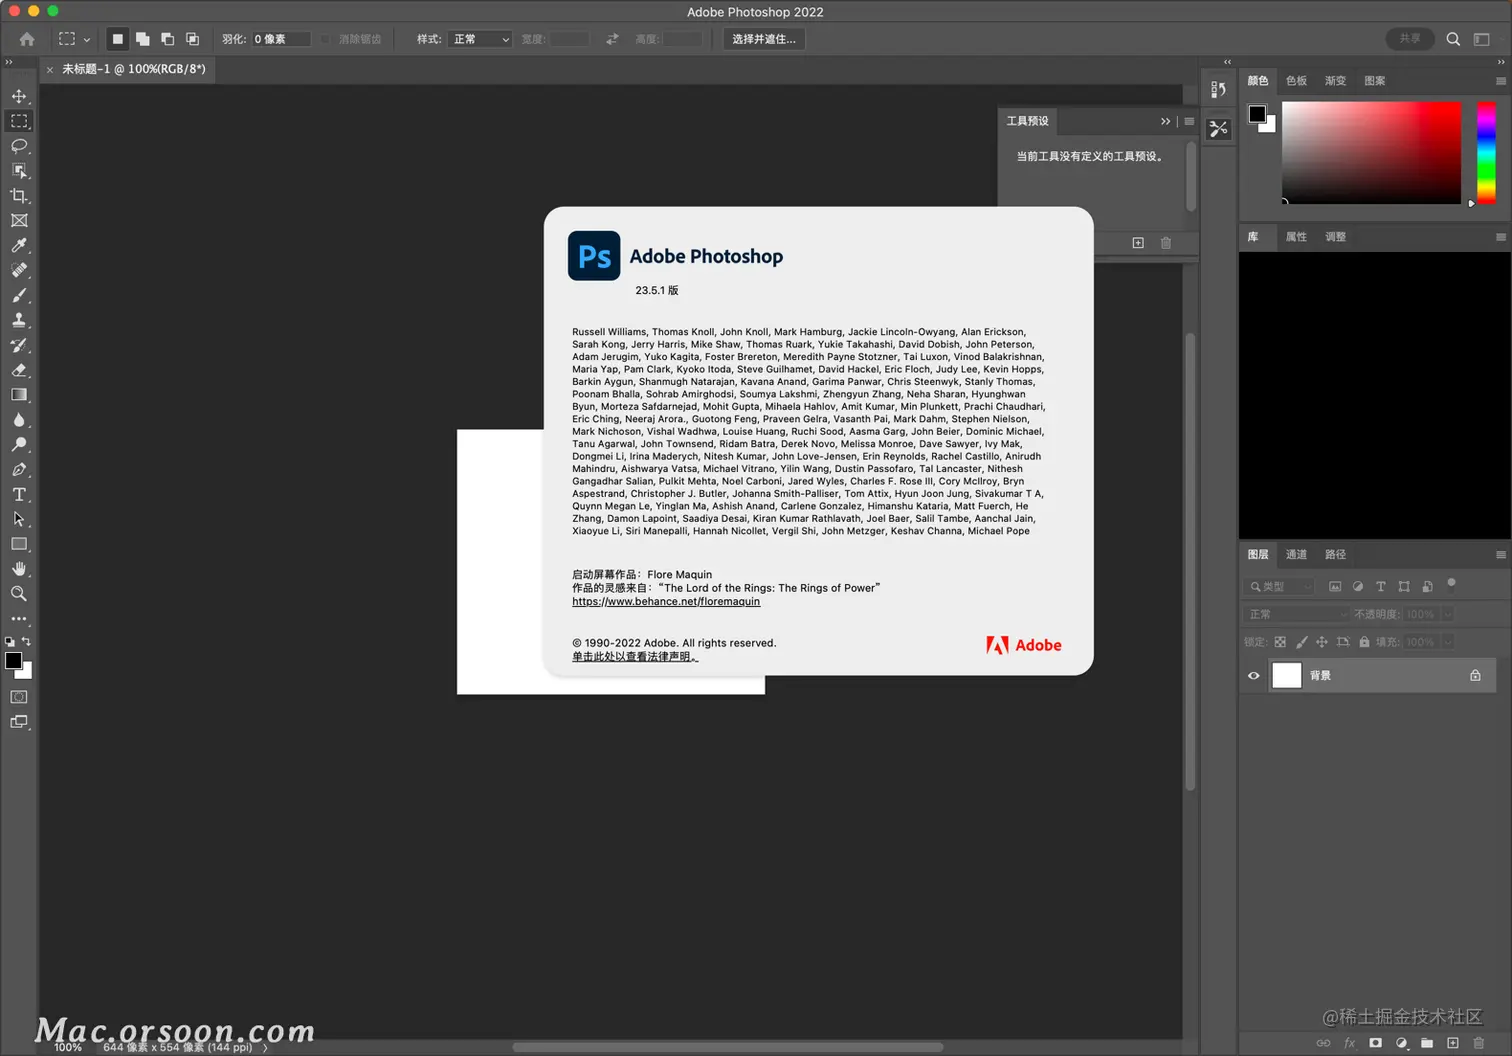Switch to the 渐变 Gradients tab

pyautogui.click(x=1335, y=81)
